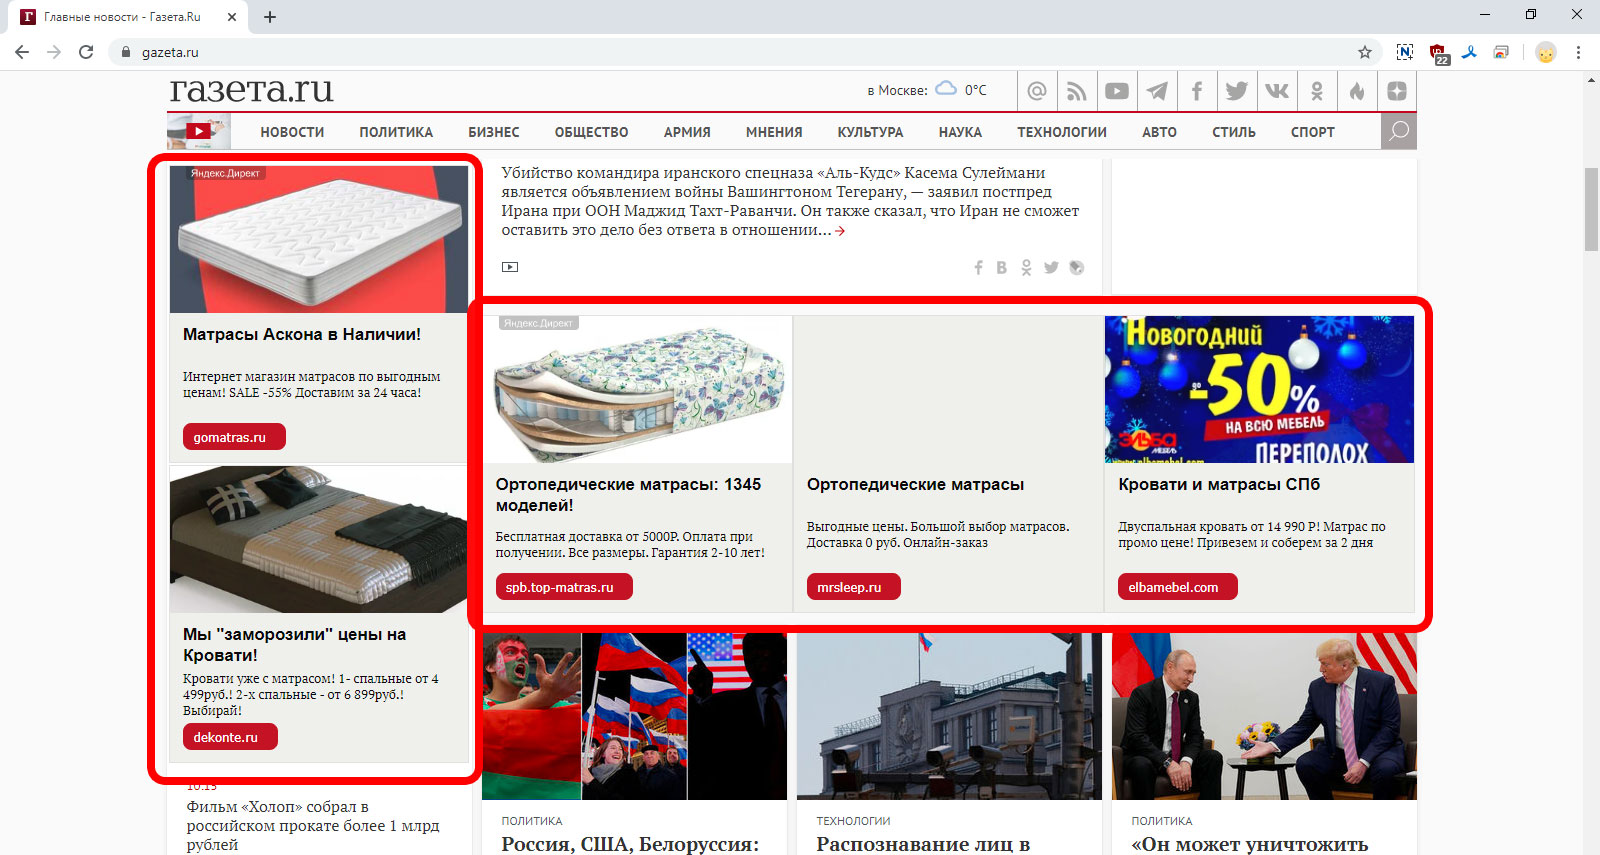Screen dimensions: 1600x855
Task: Open the email subscription @ icon
Action: coord(1037,91)
